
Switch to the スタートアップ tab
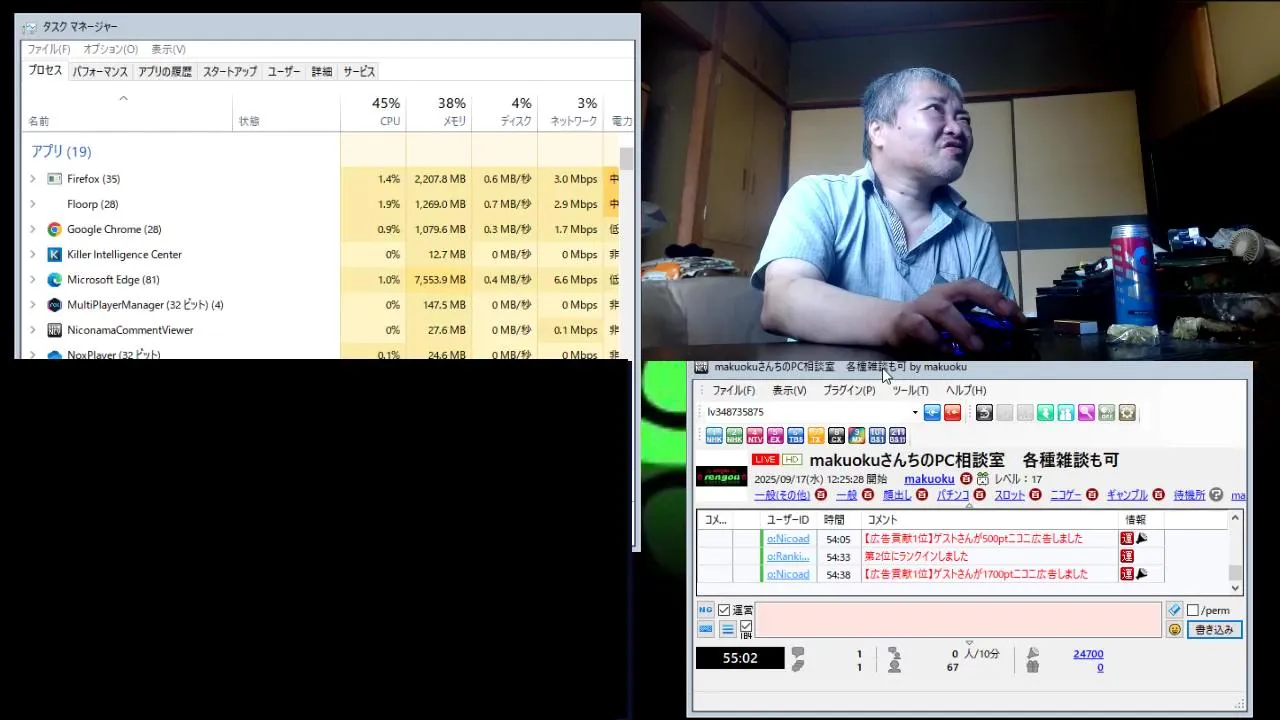tap(230, 71)
